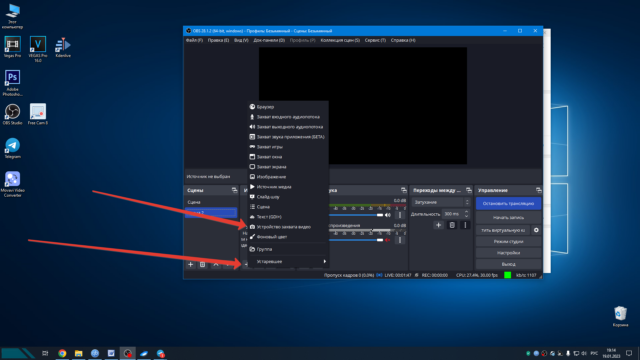The width and height of the screenshot is (640, 360).
Task: Open the Recycle Bin on desktop
Action: [620, 316]
